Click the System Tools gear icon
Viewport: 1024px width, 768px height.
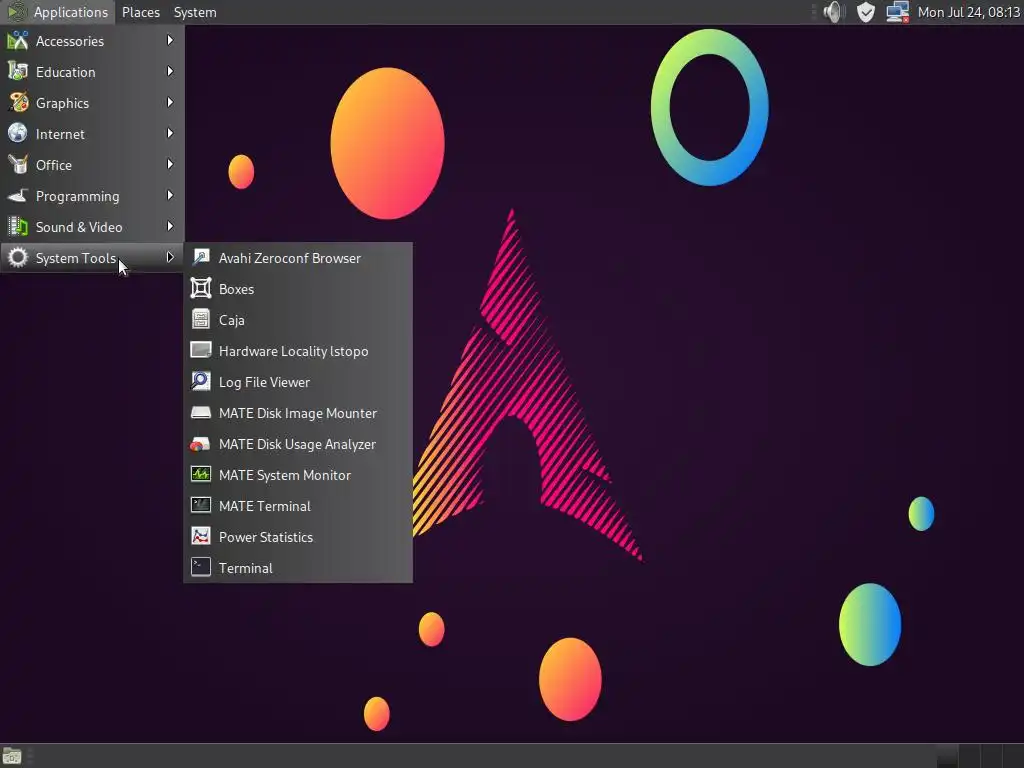tap(18, 257)
